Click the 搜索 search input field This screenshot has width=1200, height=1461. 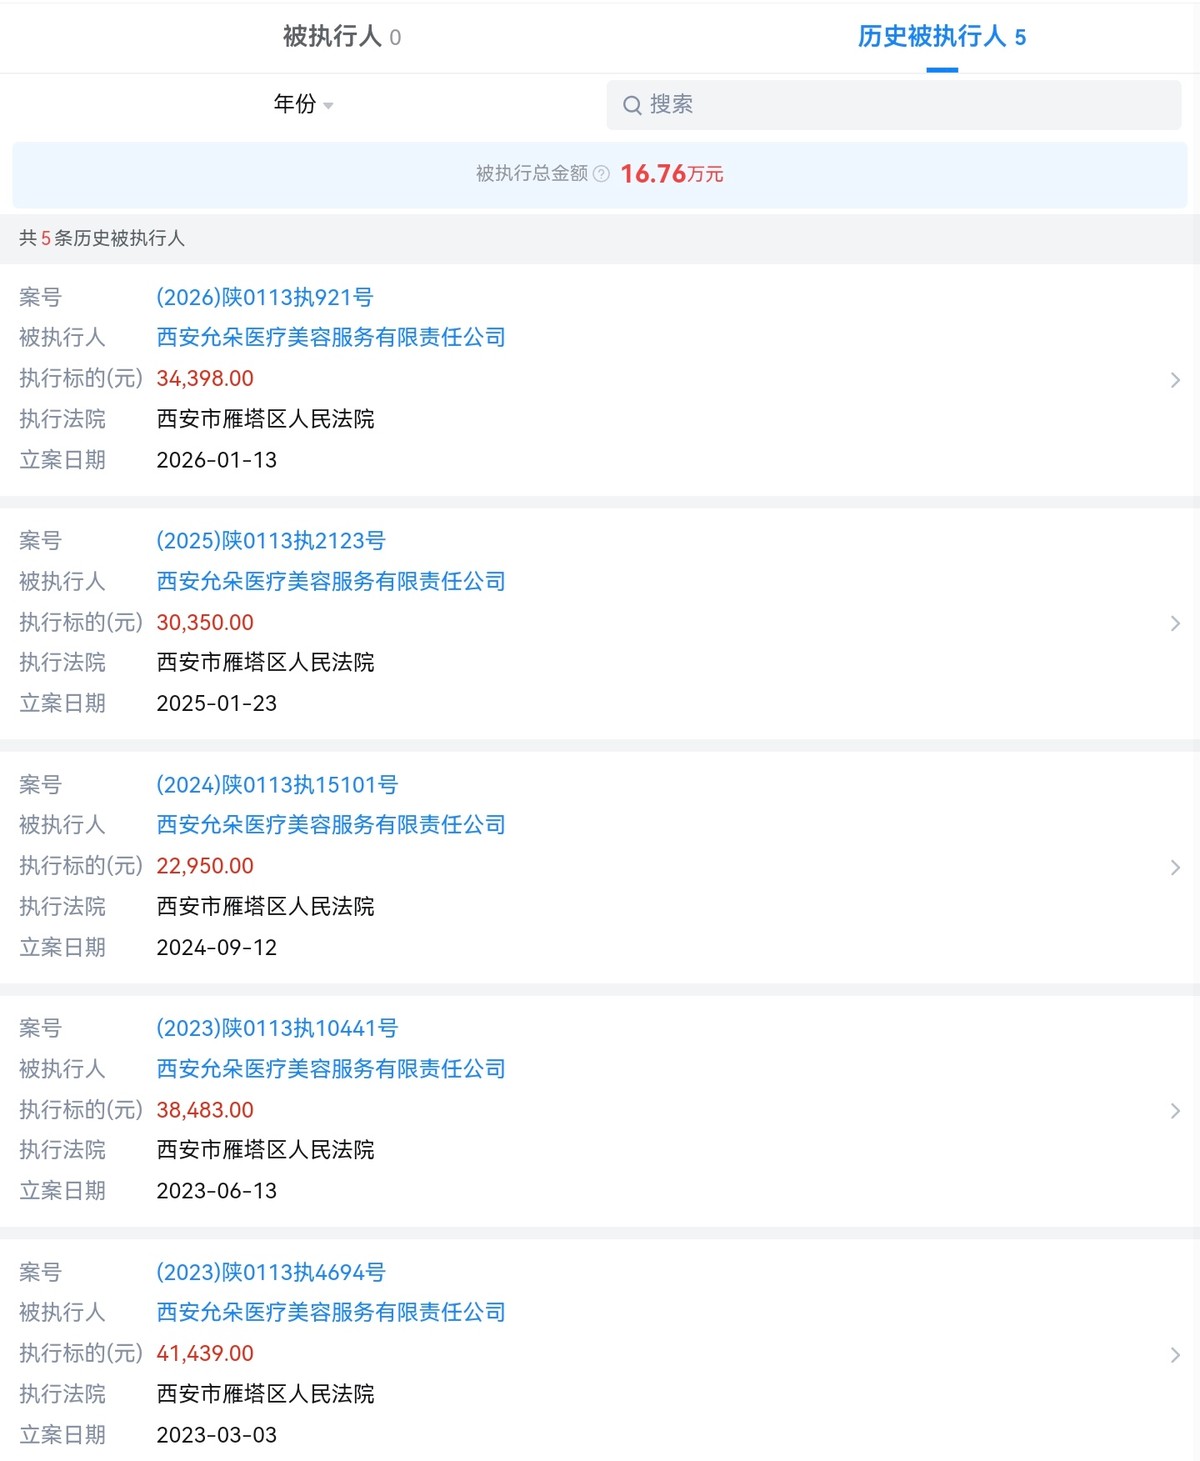pos(893,105)
